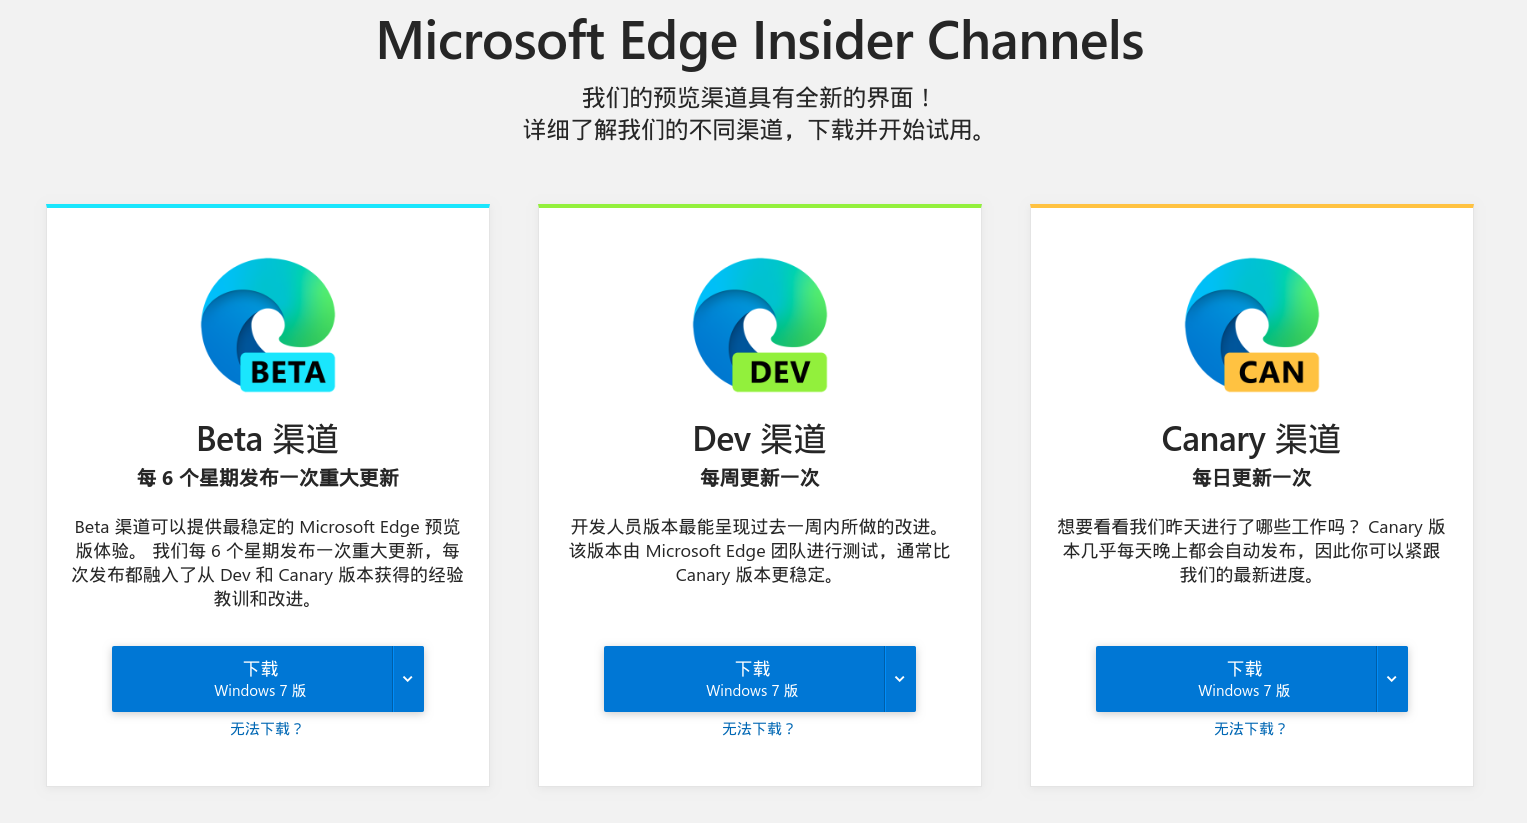
Task: Click the 每 6 个星期发布一次重大更新 subtitle
Action: 268,478
